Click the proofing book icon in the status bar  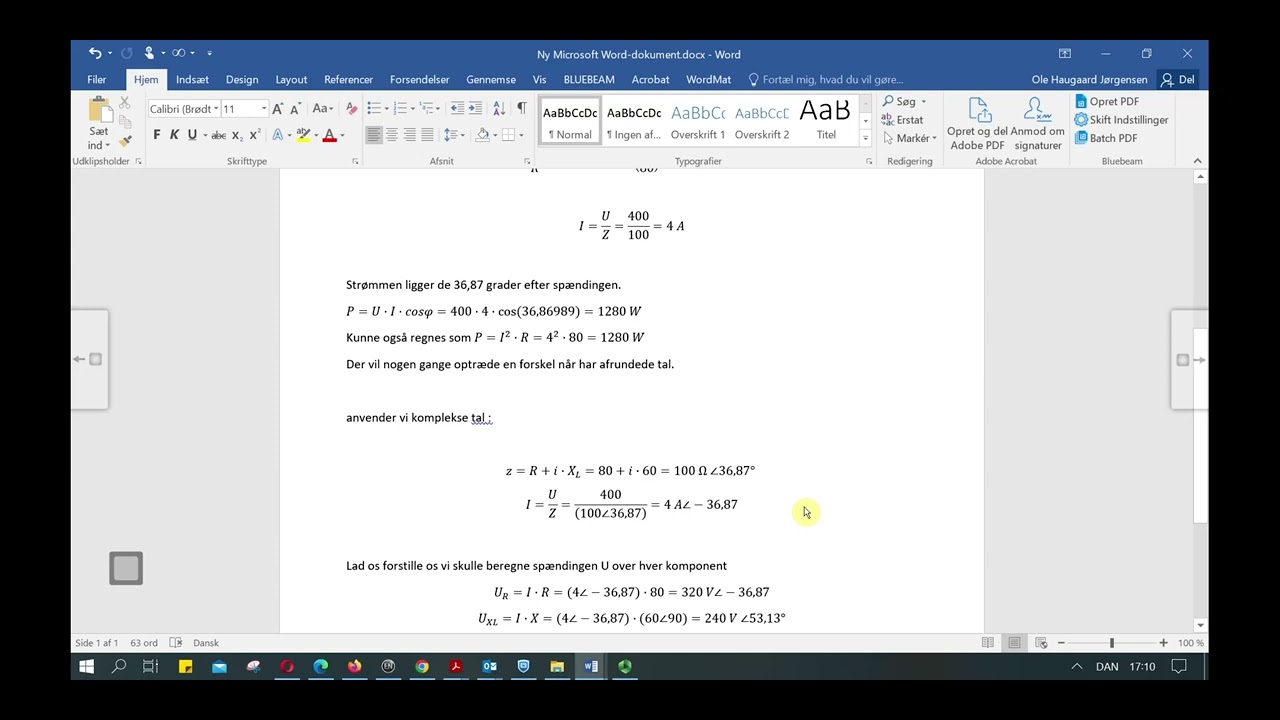(x=176, y=643)
